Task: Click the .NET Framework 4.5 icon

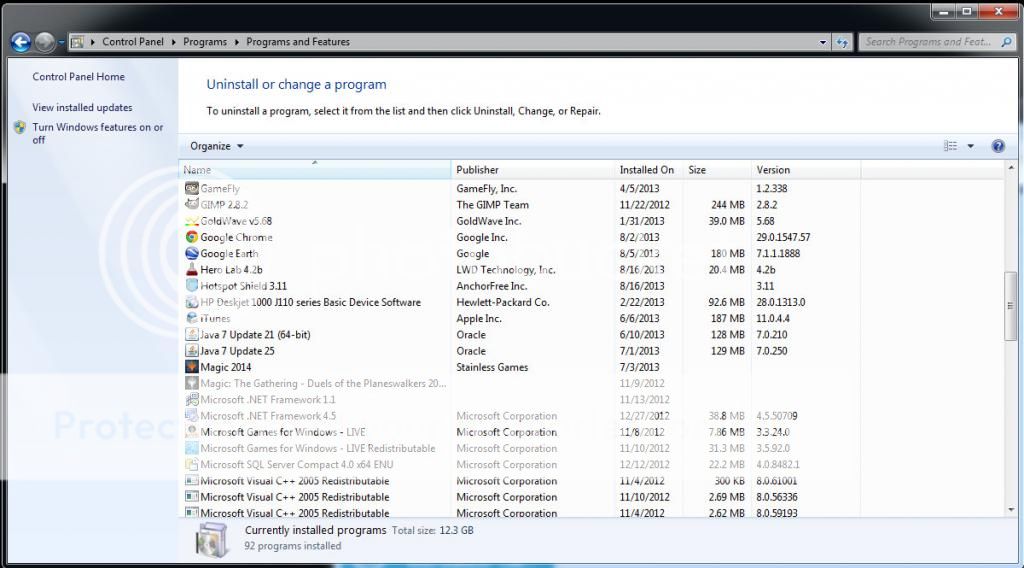Action: point(191,416)
